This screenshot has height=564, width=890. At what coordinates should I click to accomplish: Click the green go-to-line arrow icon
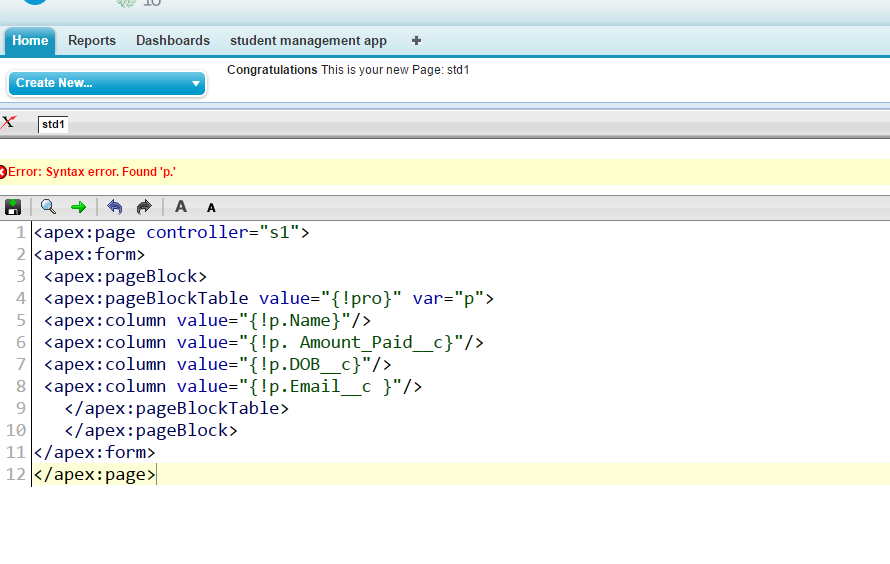click(78, 207)
